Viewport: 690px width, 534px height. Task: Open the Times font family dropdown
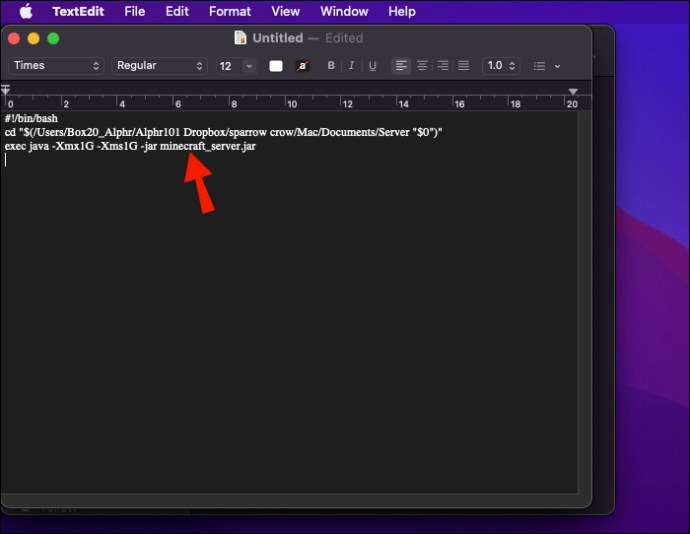[x=56, y=66]
